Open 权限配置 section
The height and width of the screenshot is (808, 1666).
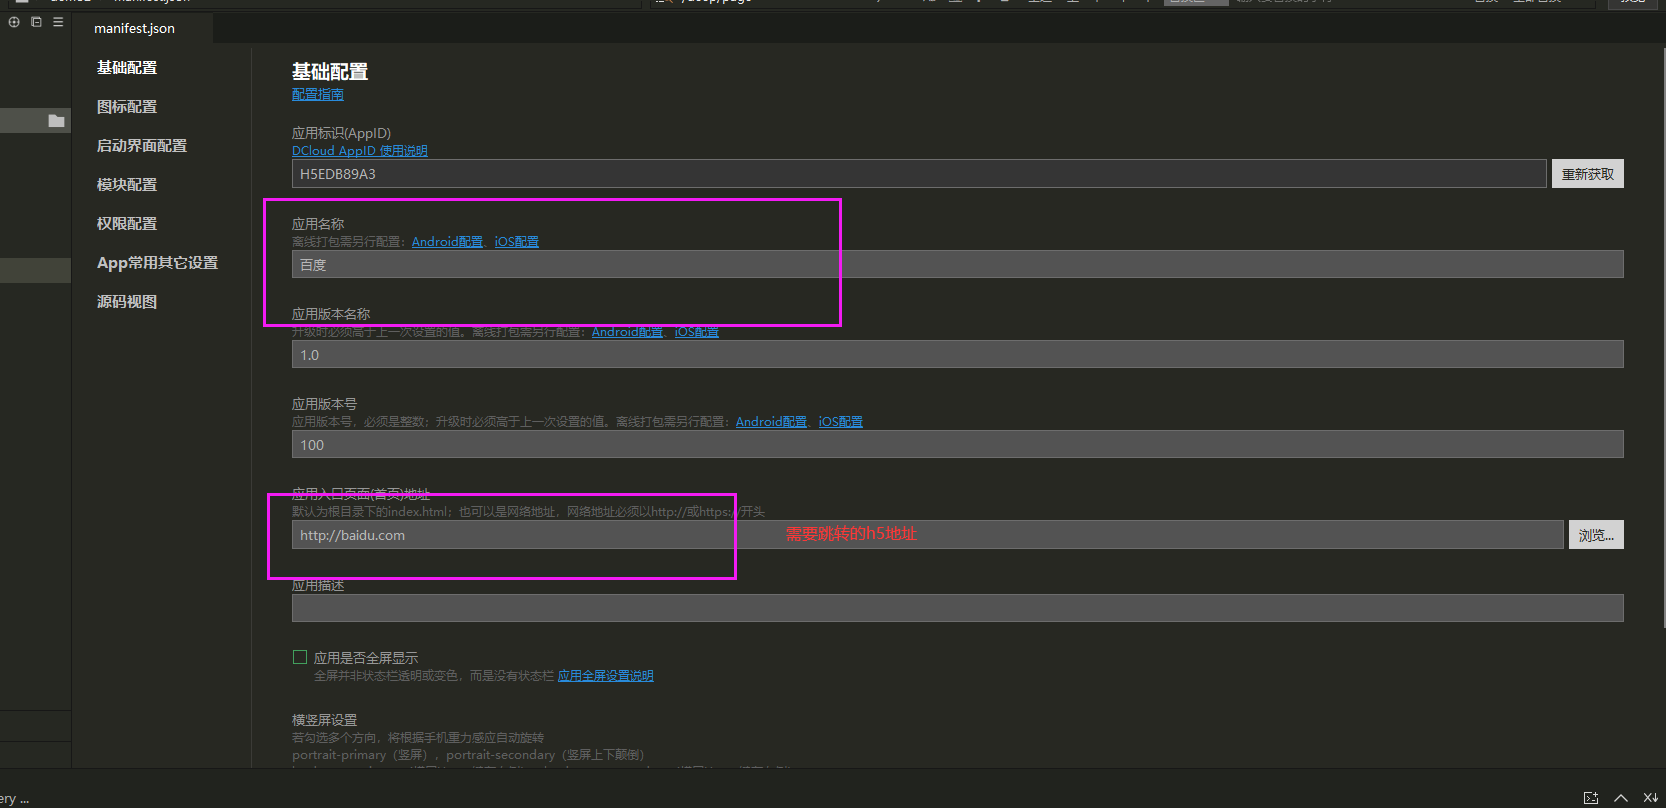[x=127, y=224]
